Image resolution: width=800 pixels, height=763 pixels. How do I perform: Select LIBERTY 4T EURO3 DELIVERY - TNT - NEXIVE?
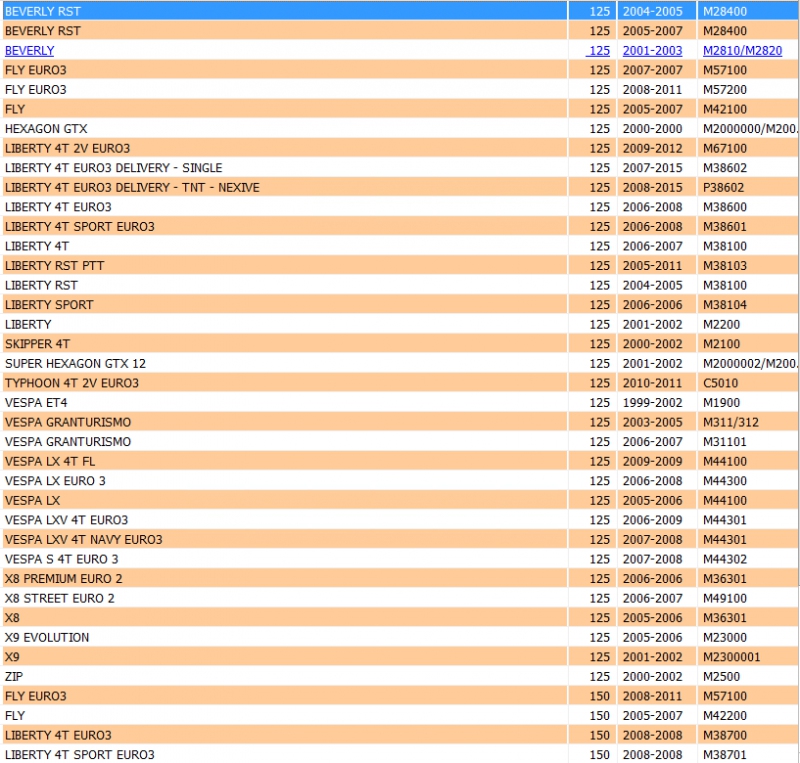click(400, 187)
